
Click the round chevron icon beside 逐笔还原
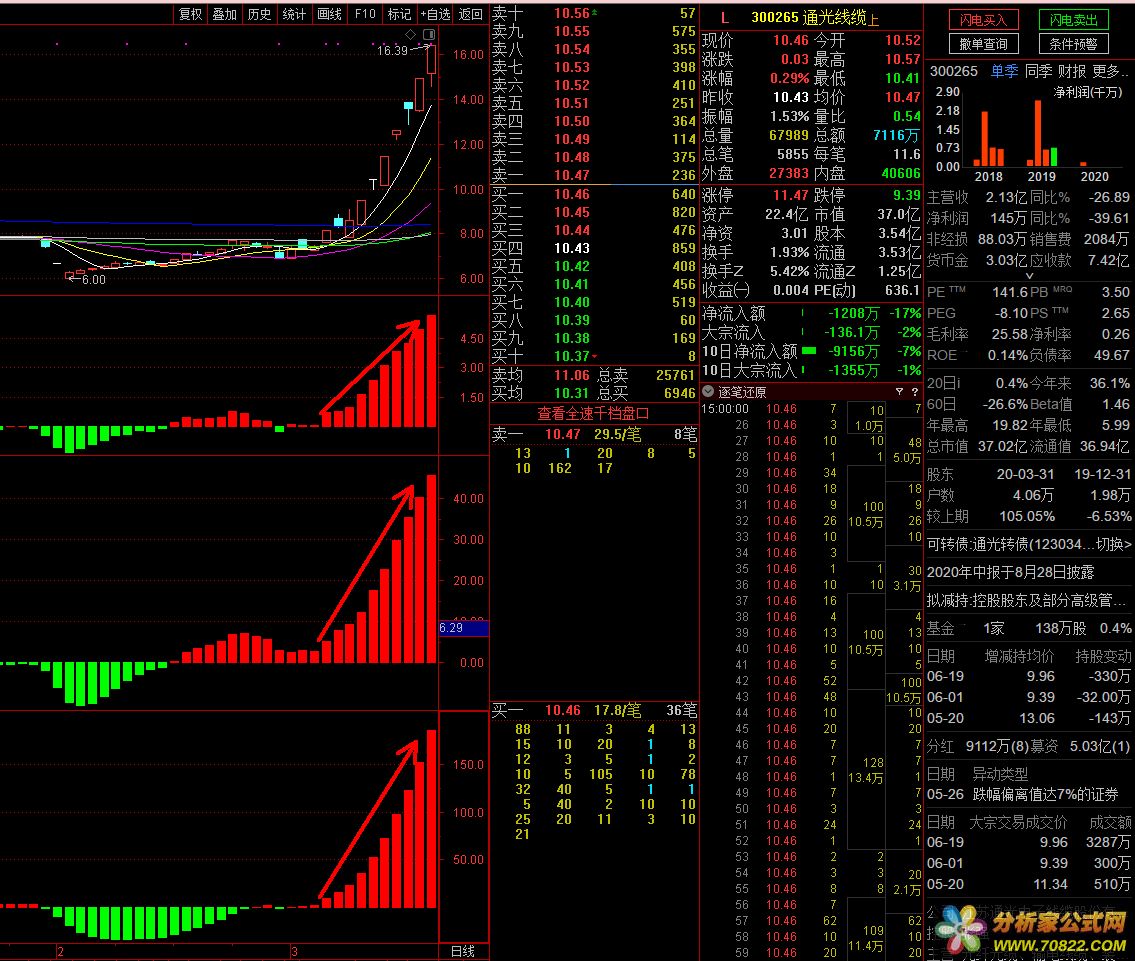[709, 391]
